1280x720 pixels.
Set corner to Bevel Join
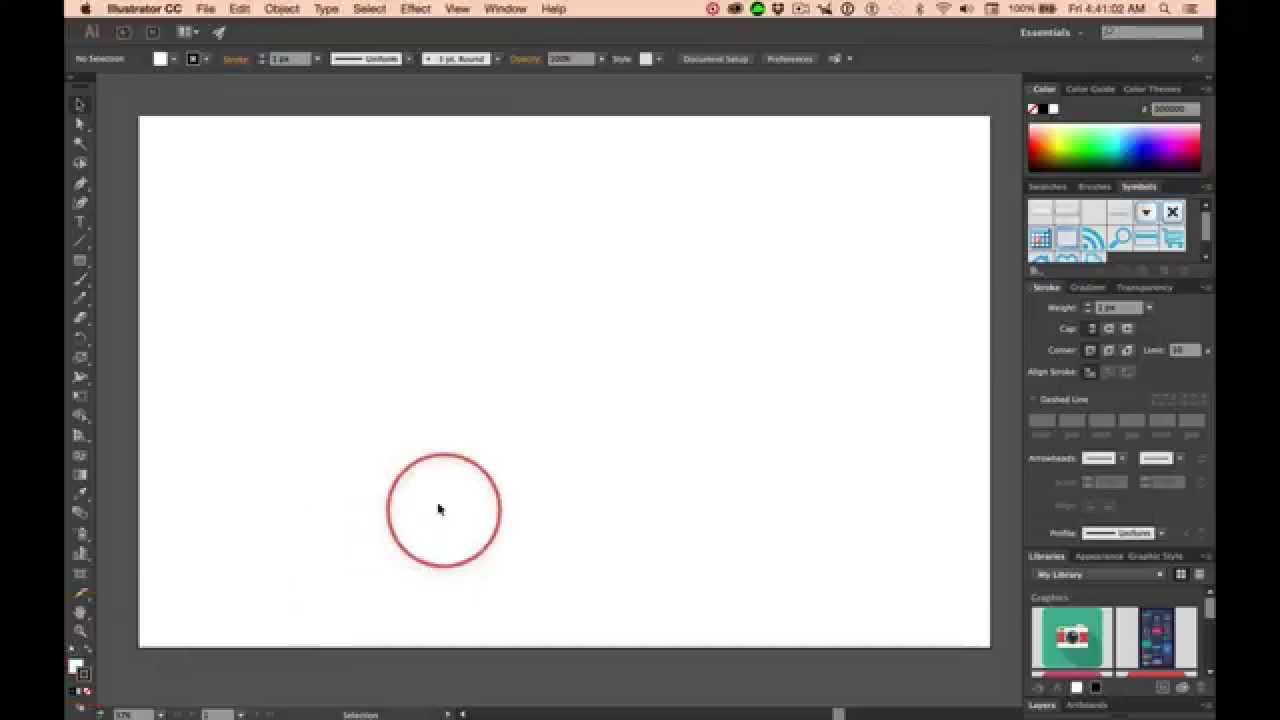[x=1127, y=350]
